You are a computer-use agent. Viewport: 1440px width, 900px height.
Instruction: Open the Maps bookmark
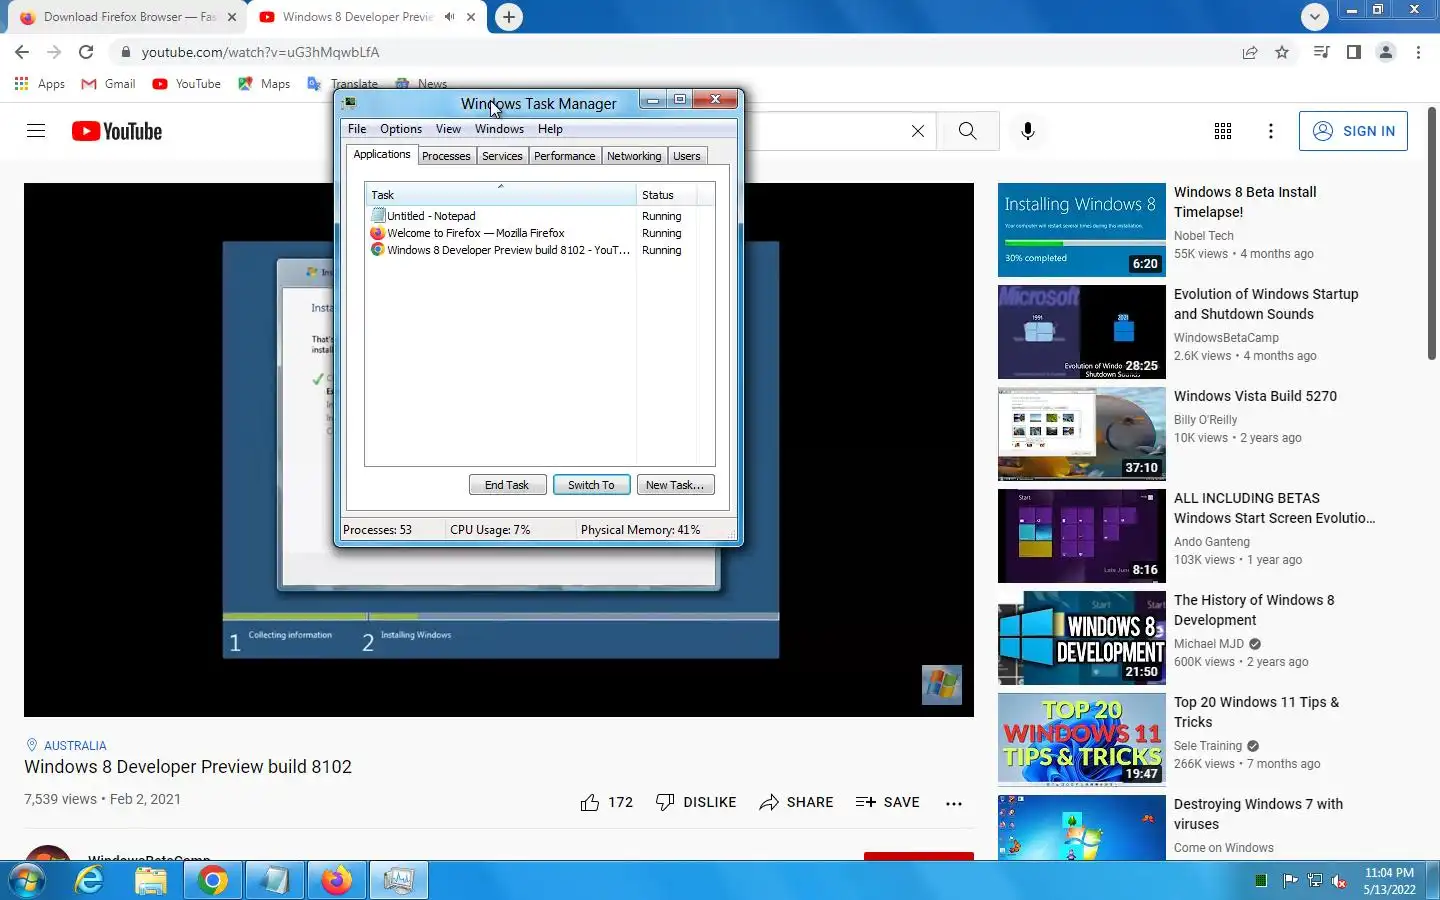click(x=264, y=84)
